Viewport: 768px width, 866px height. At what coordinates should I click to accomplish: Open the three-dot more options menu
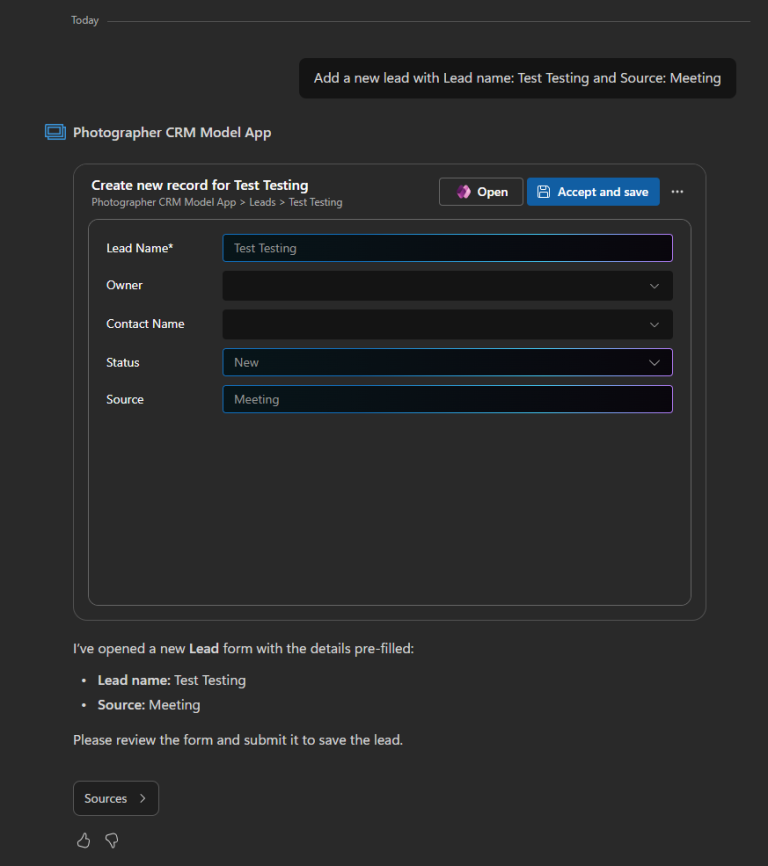point(677,192)
